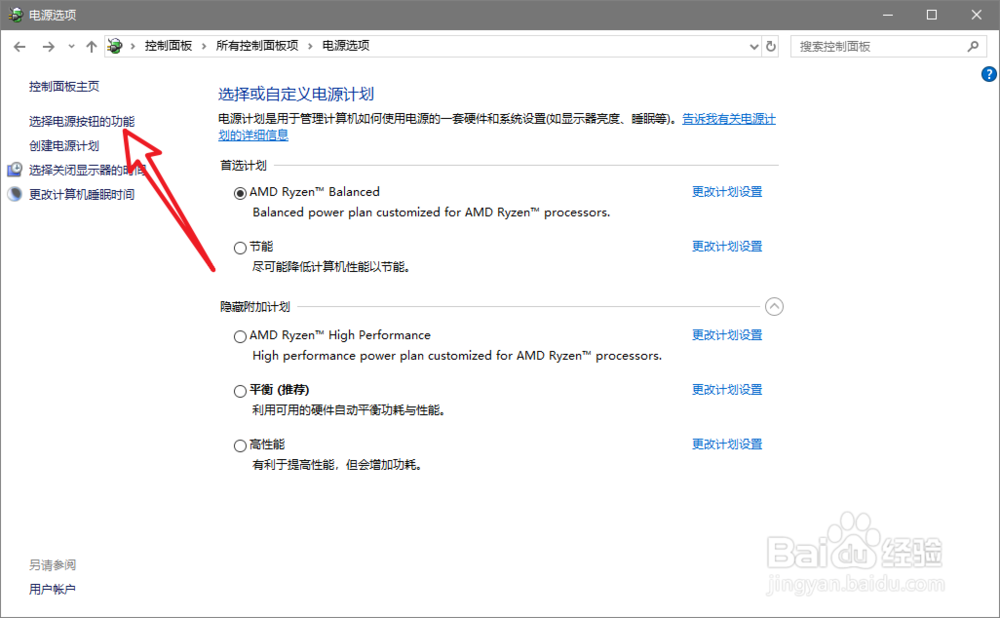
Task: Select AMD Ryzen Balanced plan radio button
Action: tap(240, 193)
